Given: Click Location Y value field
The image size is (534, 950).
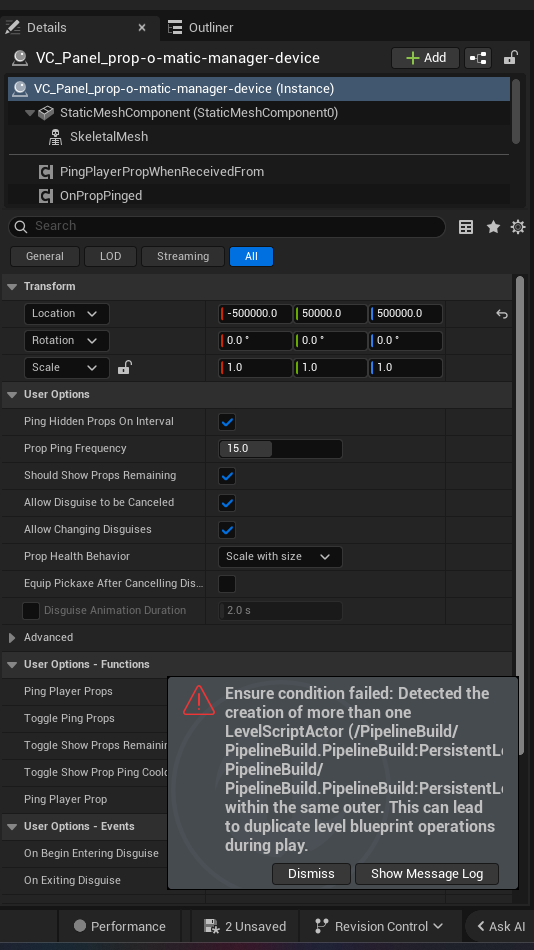Looking at the screenshot, I should click(x=330, y=314).
